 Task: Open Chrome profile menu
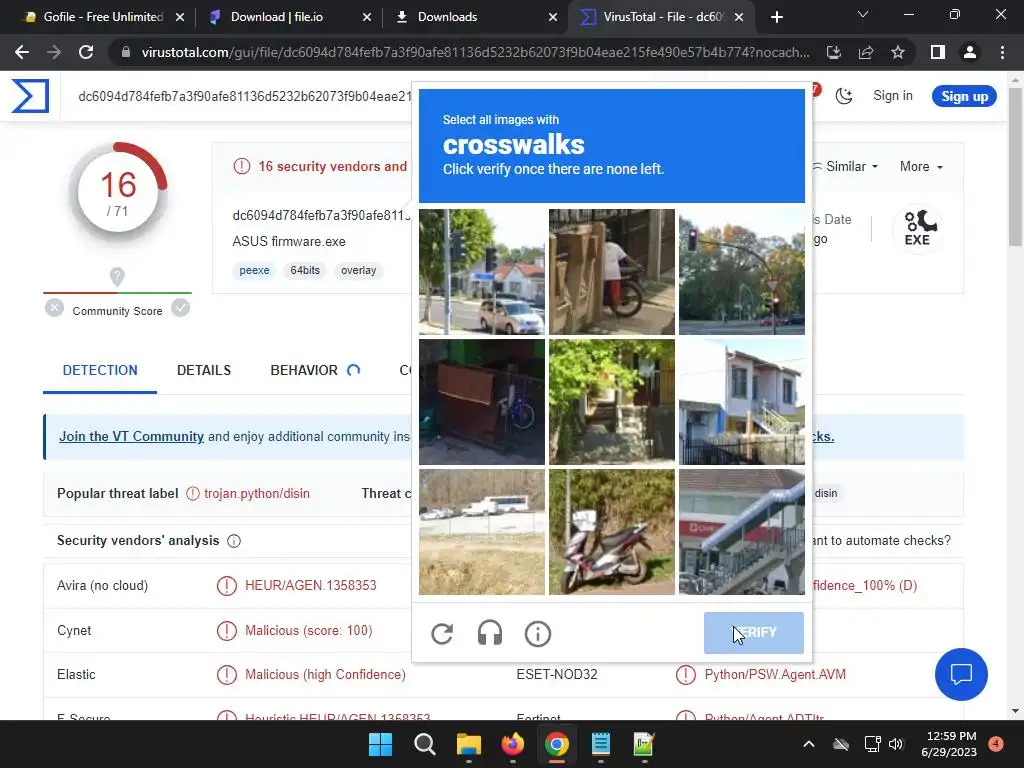coord(970,52)
